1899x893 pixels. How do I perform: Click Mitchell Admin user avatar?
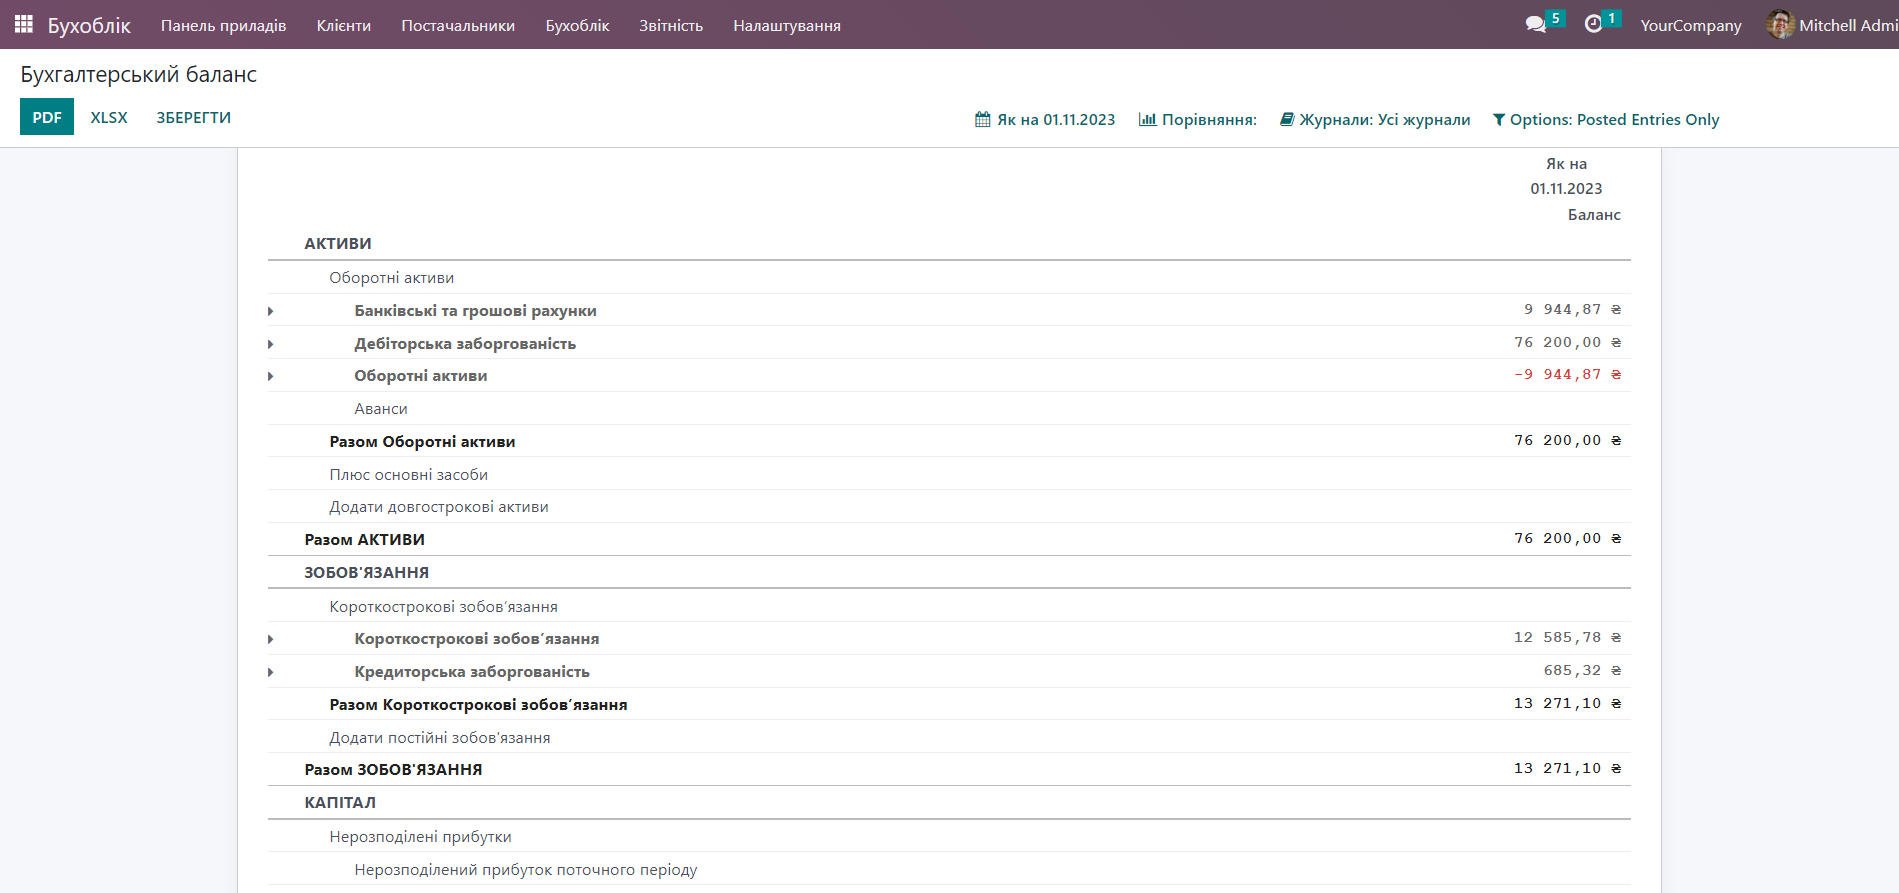point(1780,25)
